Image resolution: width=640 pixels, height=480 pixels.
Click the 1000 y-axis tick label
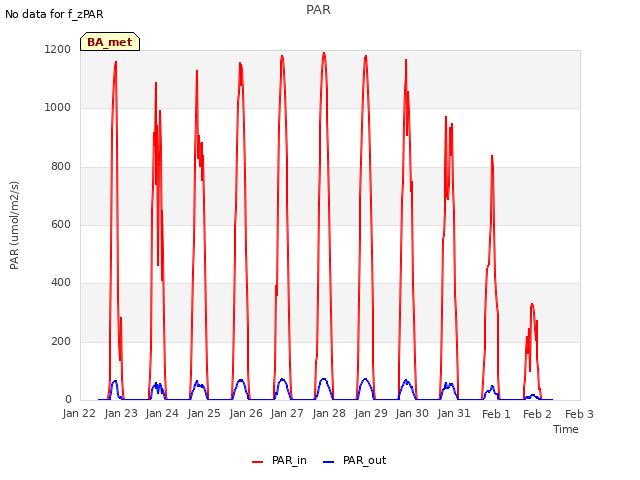point(58,108)
